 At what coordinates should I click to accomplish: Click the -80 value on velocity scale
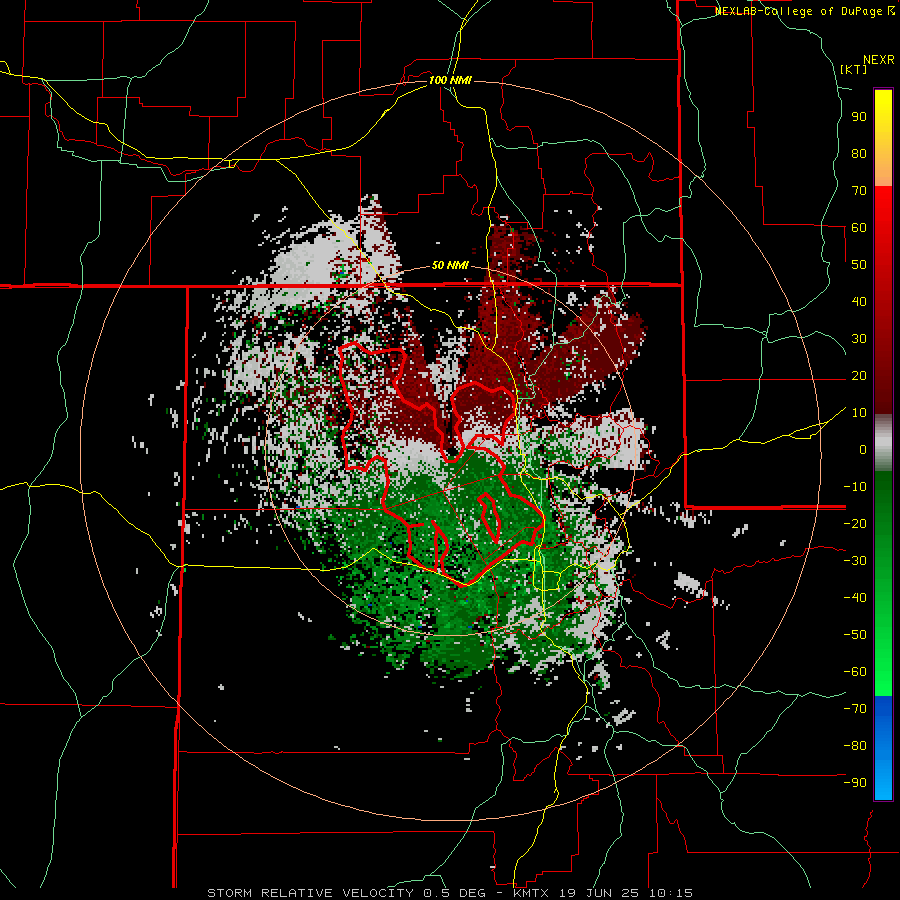[855, 746]
